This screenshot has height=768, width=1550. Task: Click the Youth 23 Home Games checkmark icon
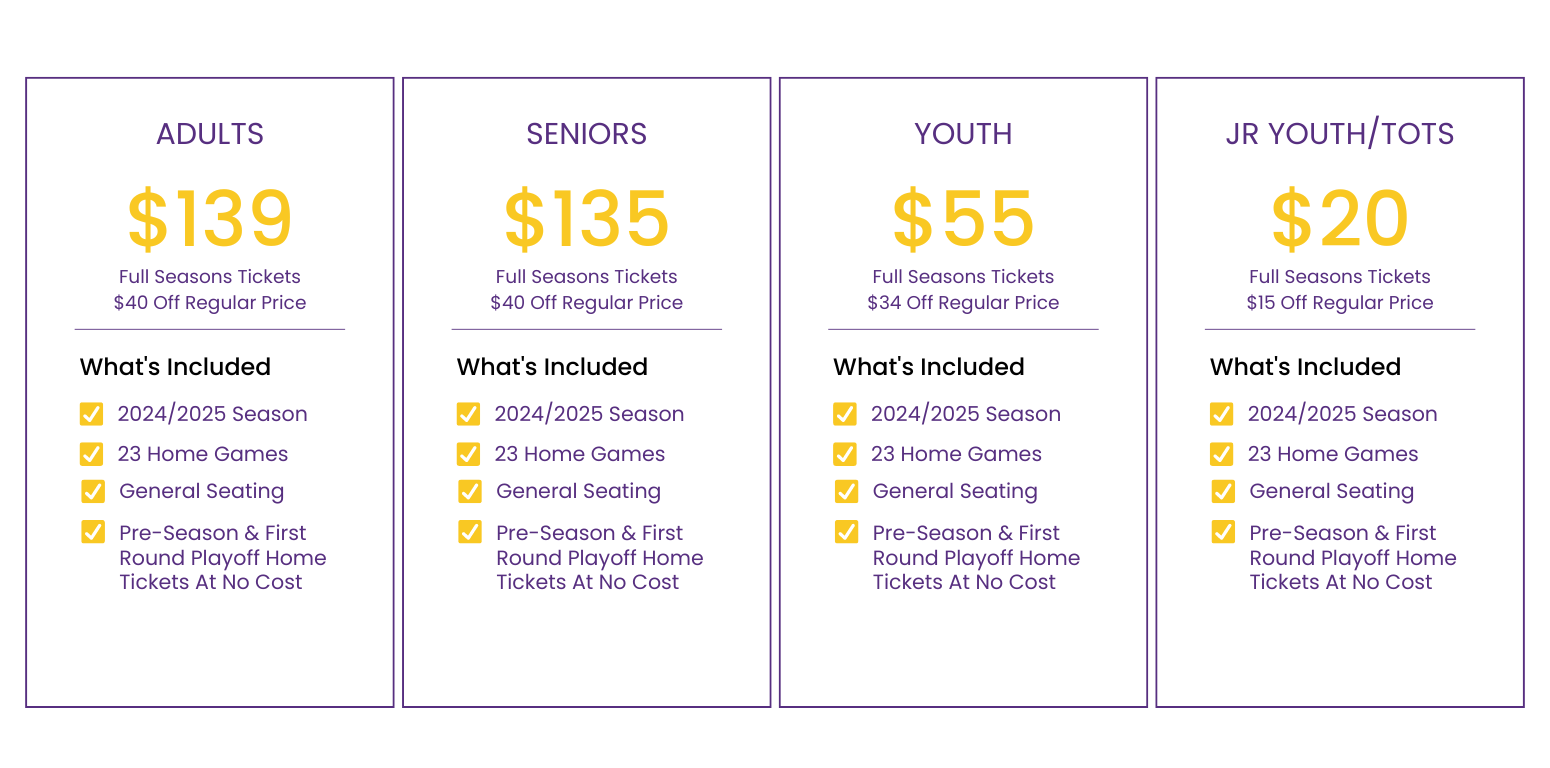tap(845, 454)
